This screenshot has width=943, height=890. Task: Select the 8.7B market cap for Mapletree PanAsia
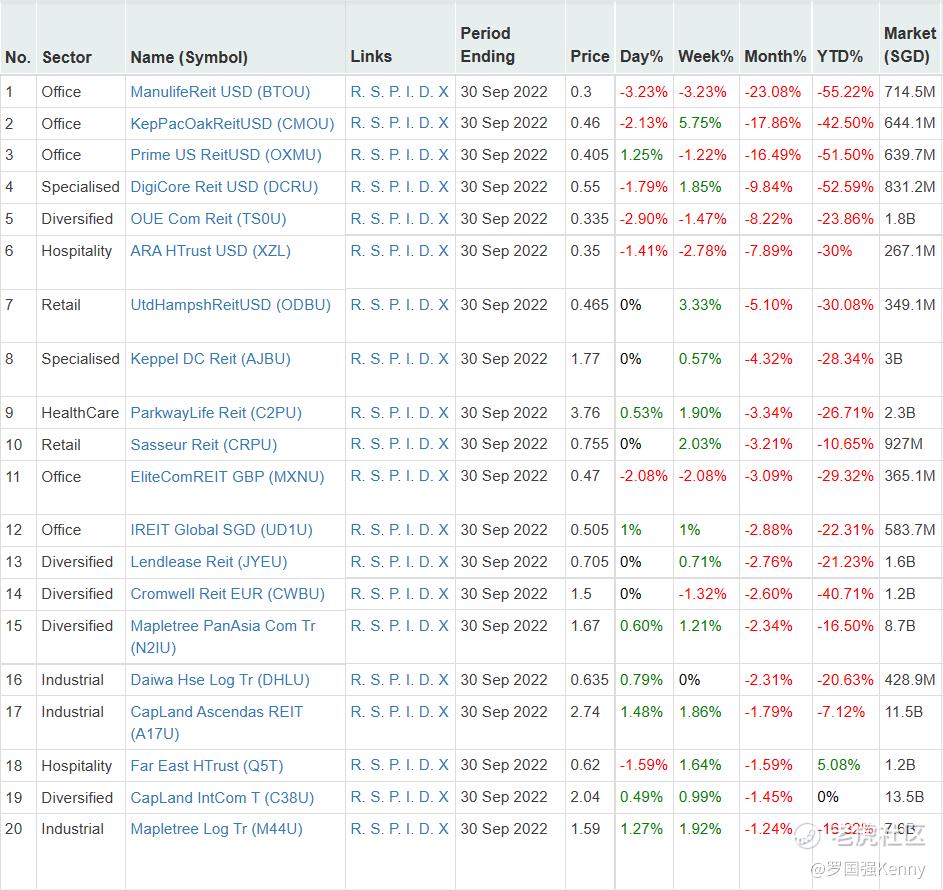tap(900, 626)
